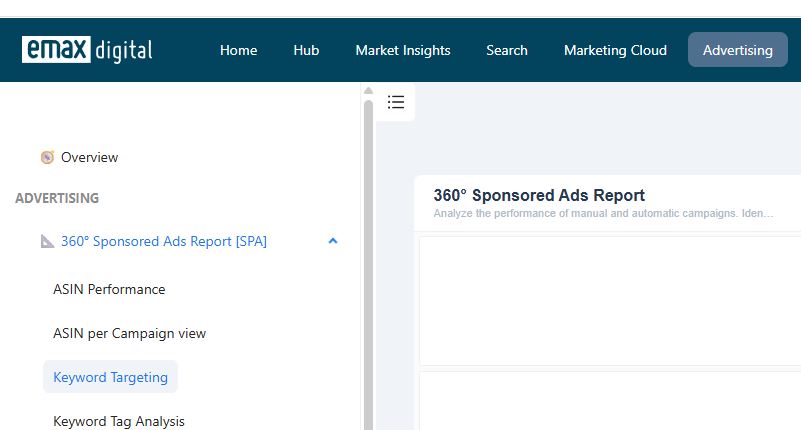This screenshot has height=430, width=801.
Task: Select the Advertising tab
Action: pos(738,50)
